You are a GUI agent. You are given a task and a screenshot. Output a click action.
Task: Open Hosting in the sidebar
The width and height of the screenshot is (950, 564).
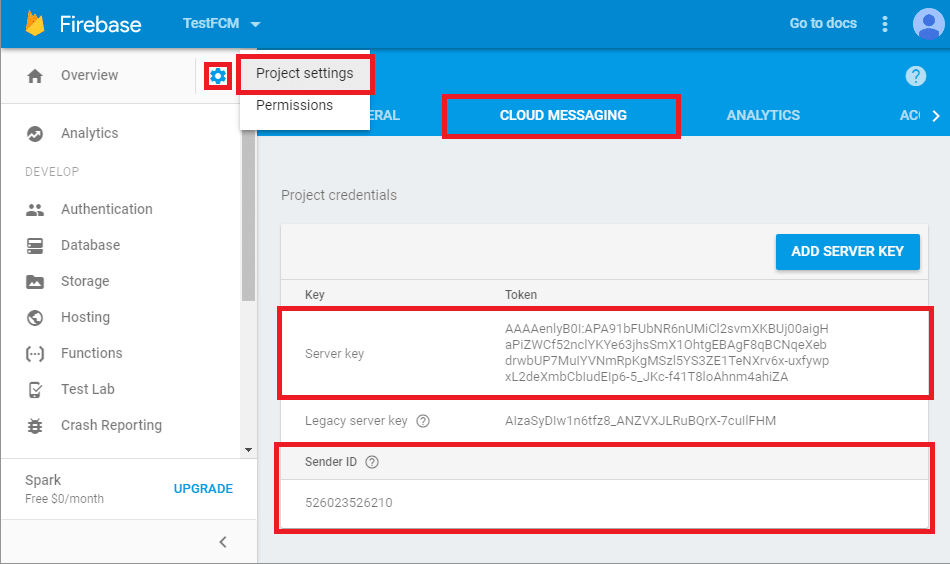tap(85, 317)
